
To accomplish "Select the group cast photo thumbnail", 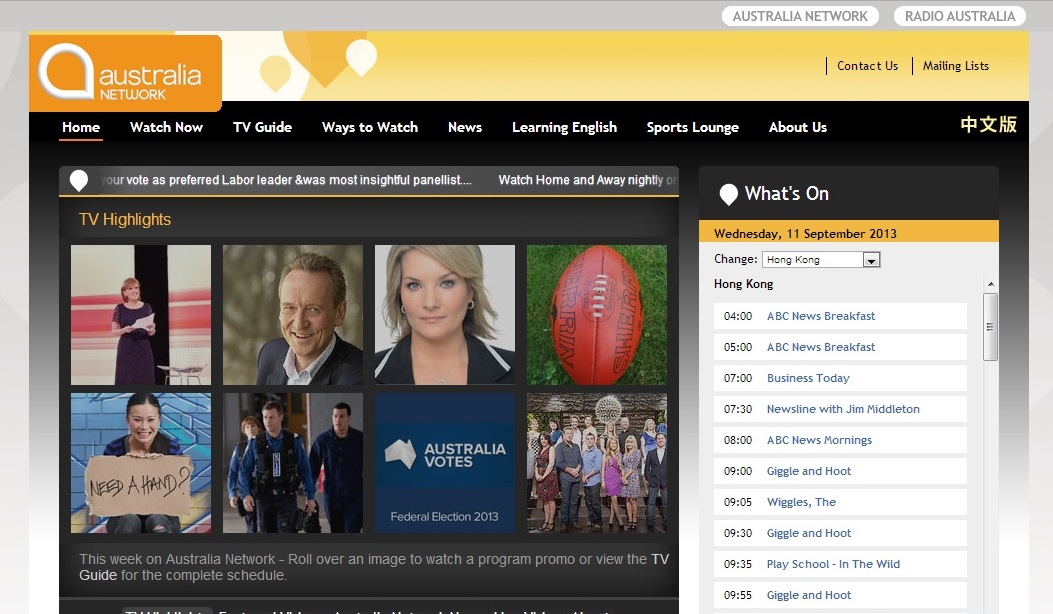I will 597,464.
